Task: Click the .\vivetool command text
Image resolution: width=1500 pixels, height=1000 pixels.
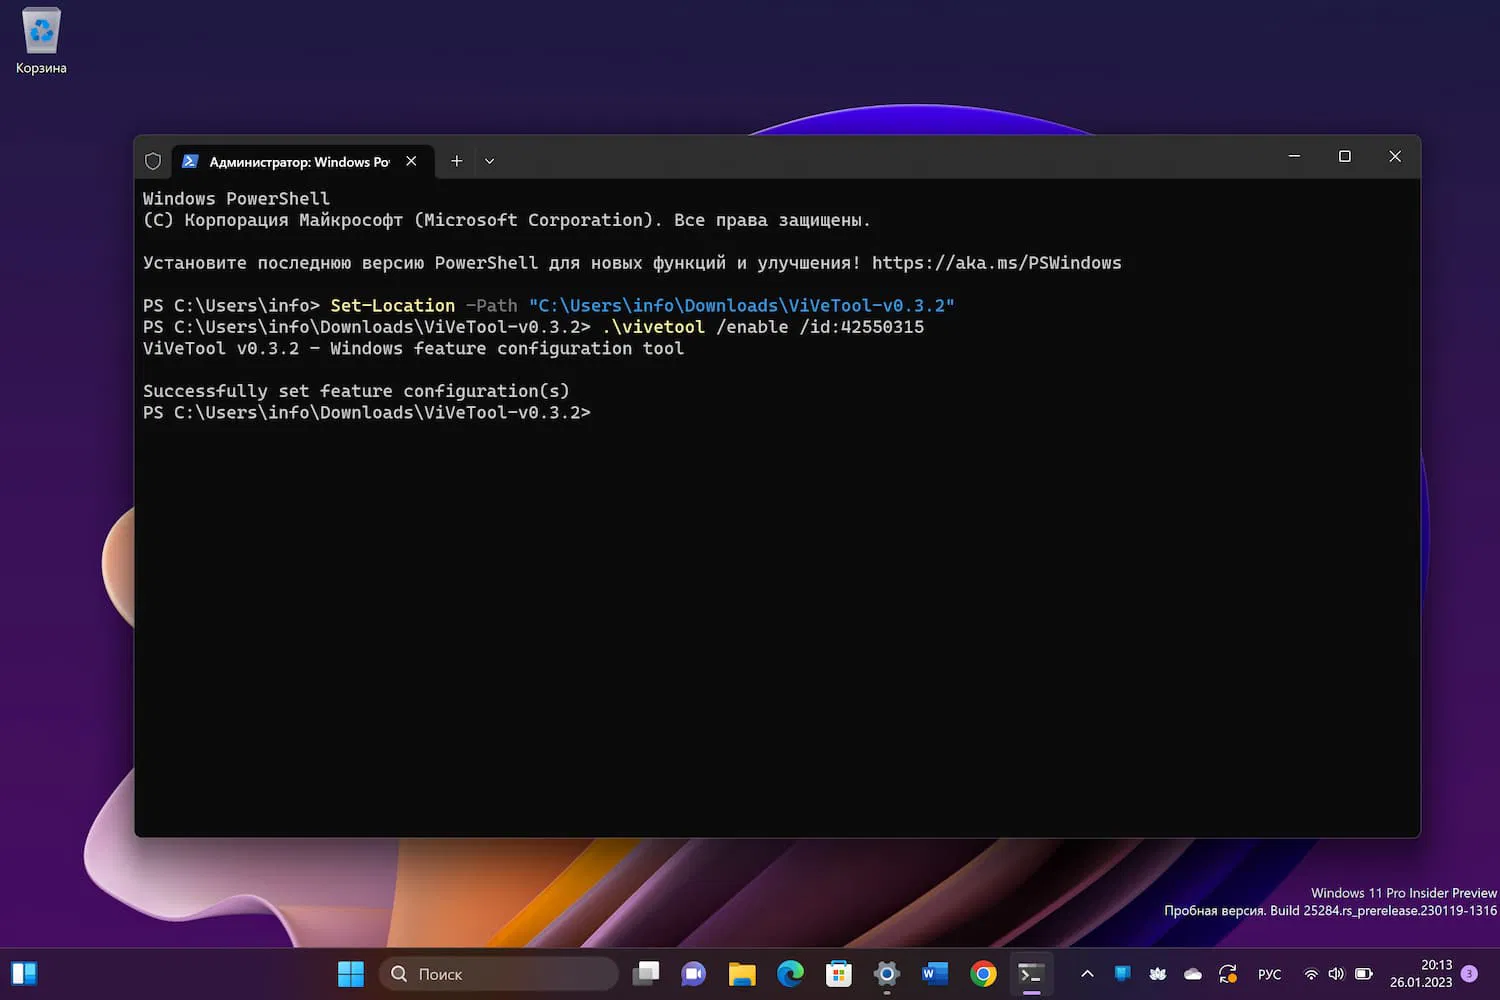Action: (653, 327)
